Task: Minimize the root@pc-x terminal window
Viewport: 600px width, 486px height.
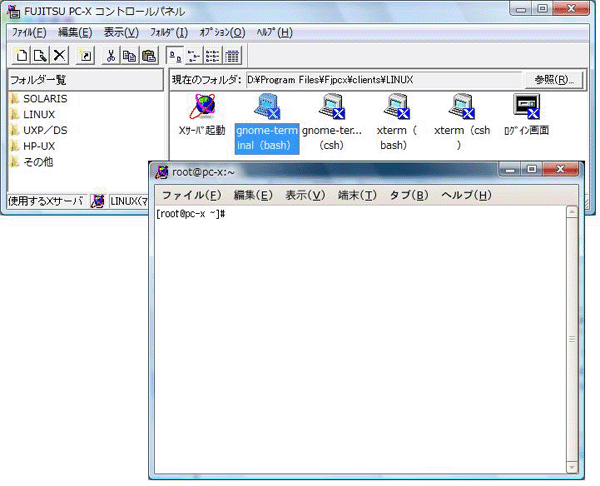Action: (510, 169)
